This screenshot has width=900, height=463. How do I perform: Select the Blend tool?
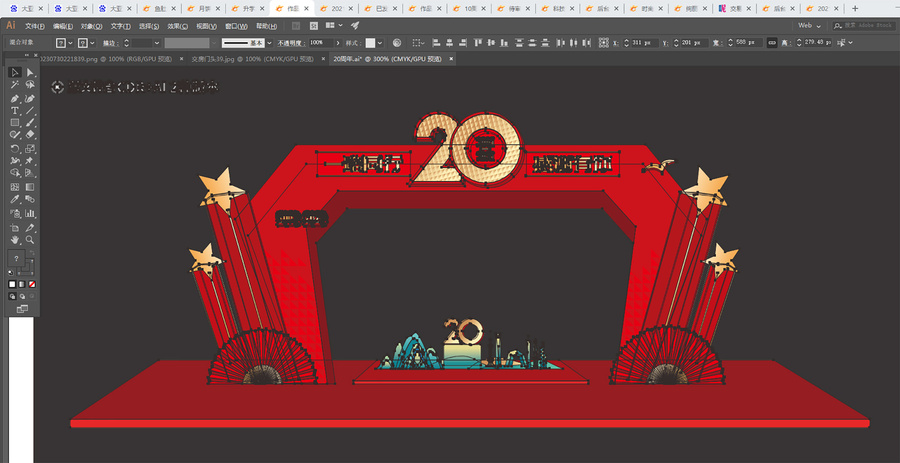click(x=30, y=200)
